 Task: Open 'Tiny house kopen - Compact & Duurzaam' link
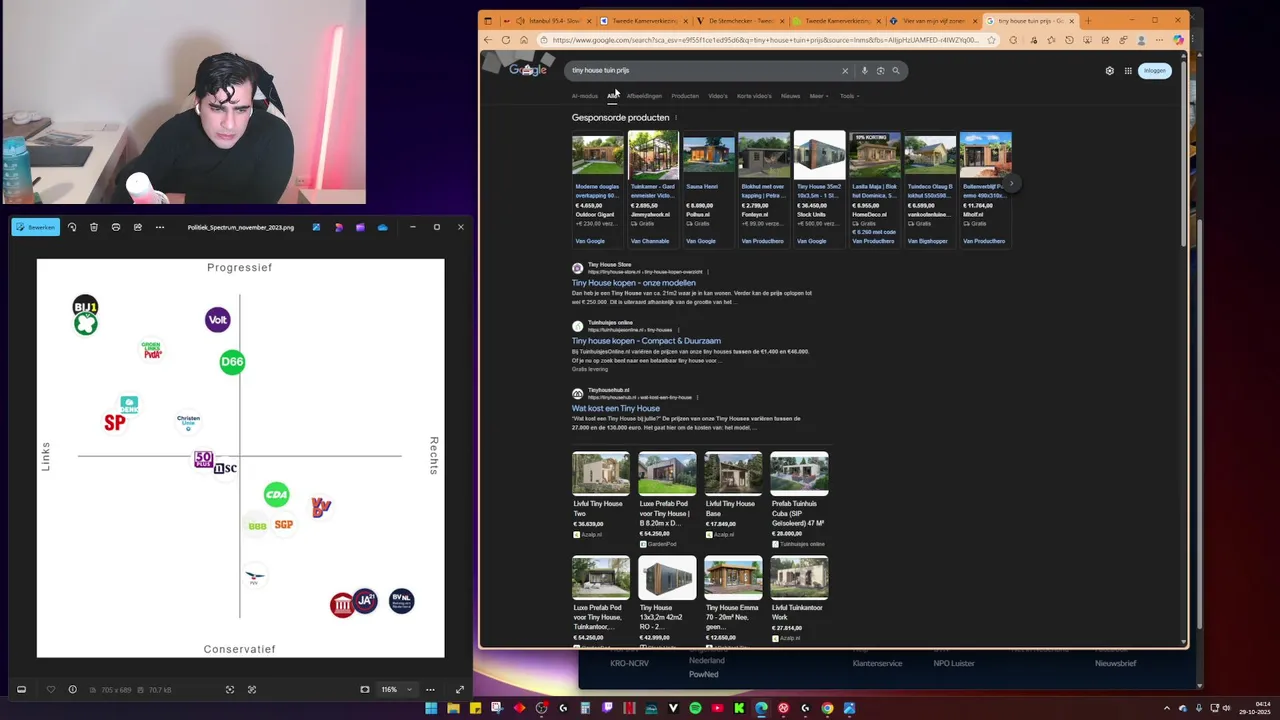(x=646, y=341)
